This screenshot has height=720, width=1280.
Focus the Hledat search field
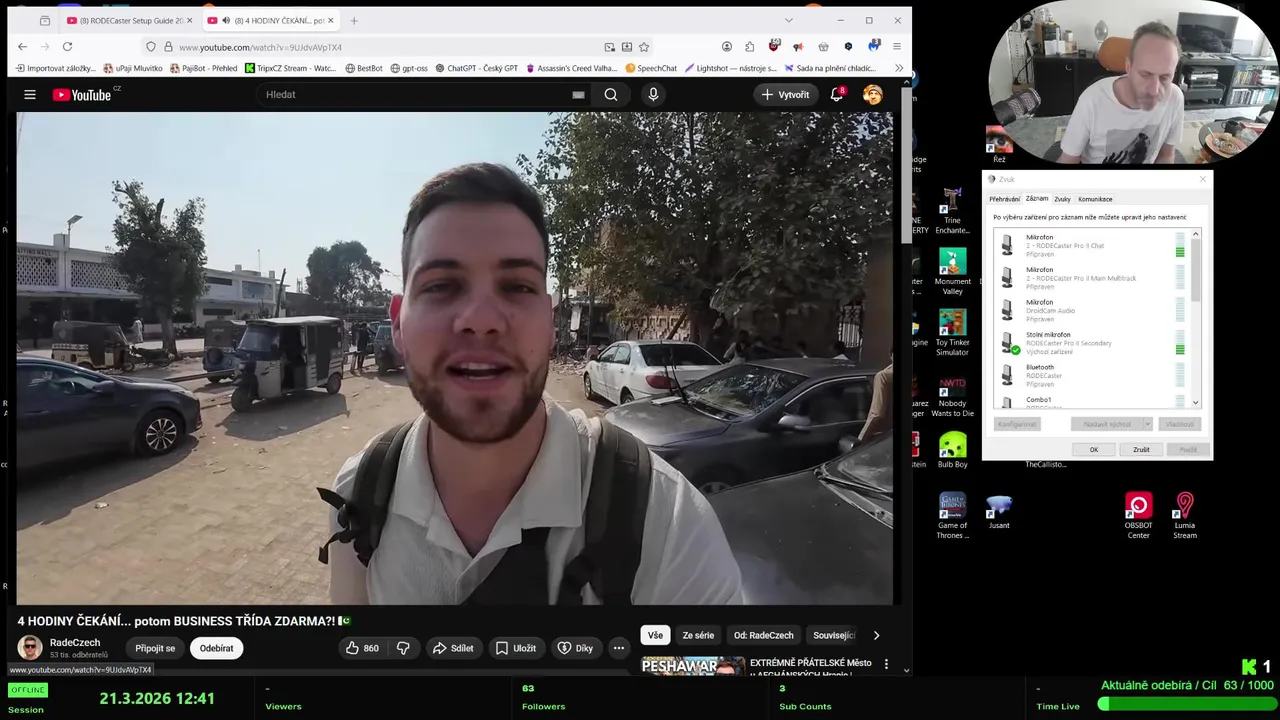(415, 94)
